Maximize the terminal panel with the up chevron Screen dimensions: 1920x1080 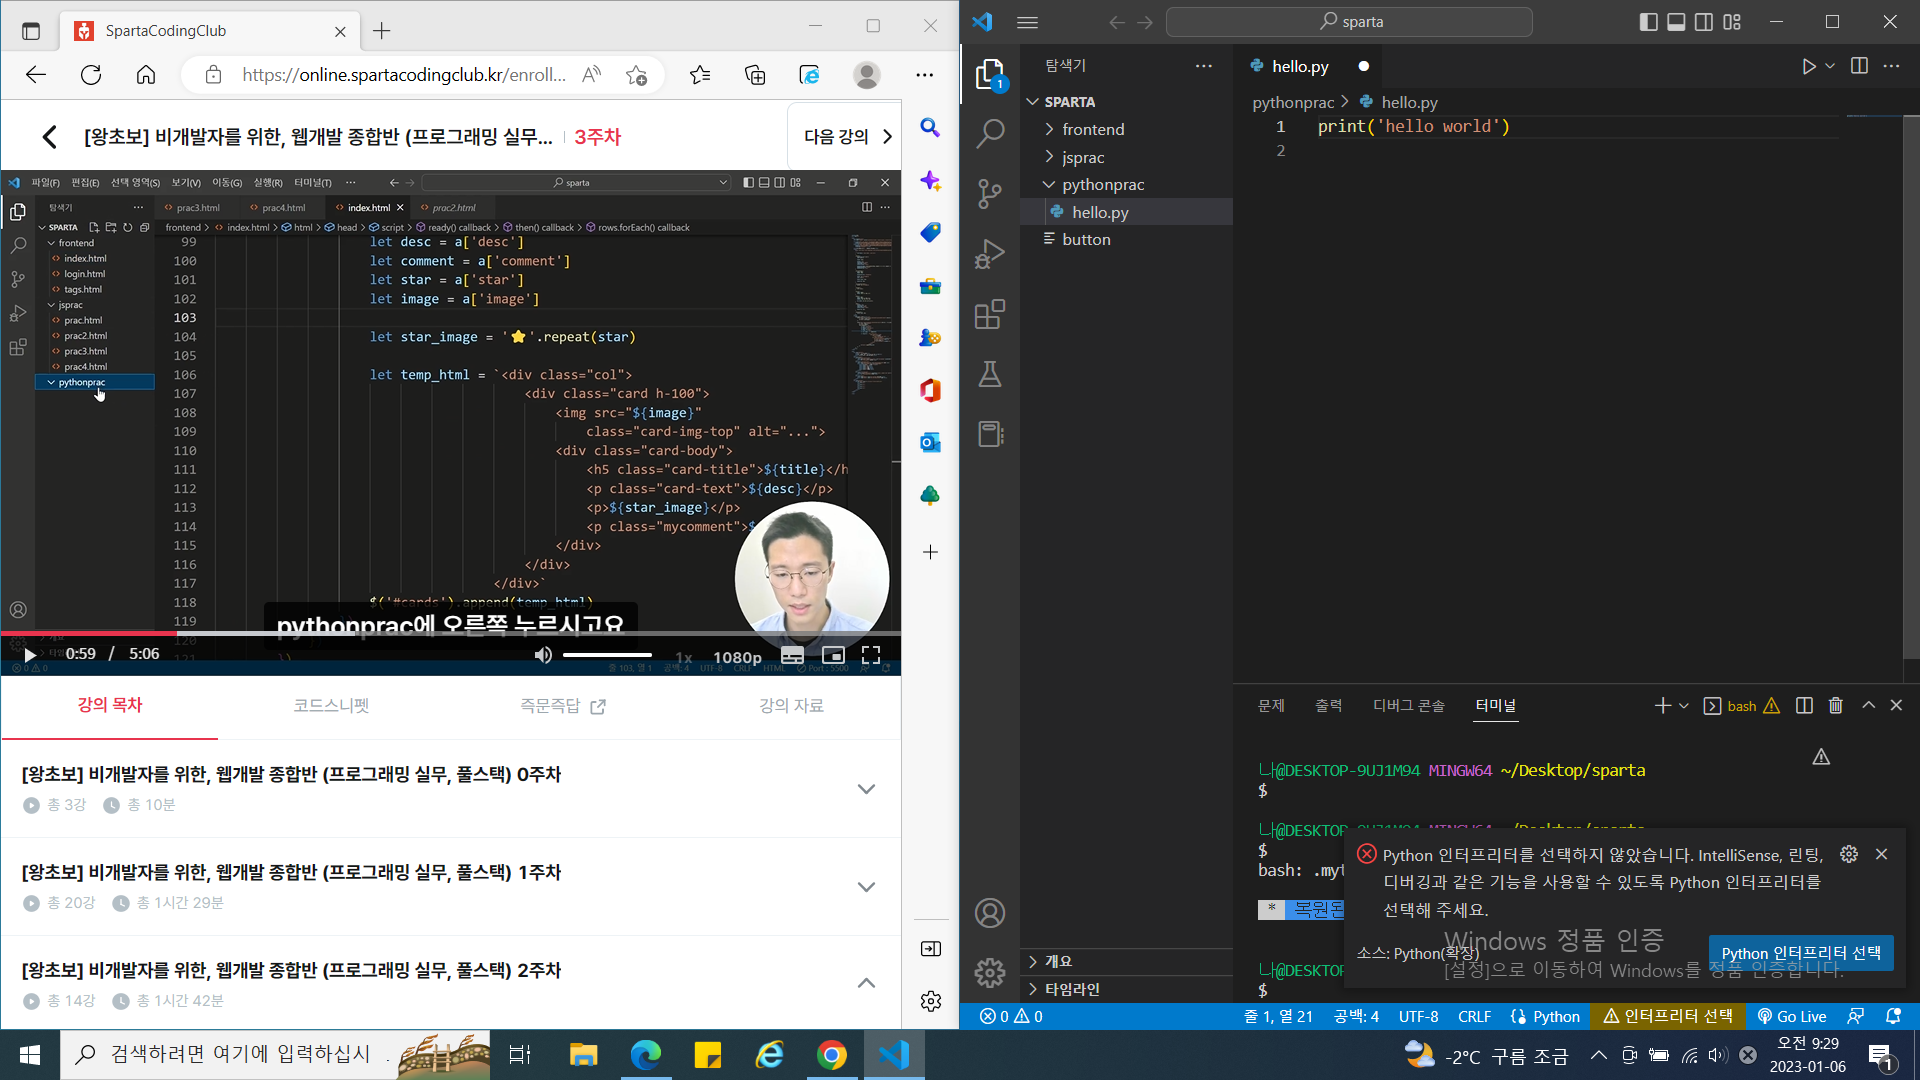(x=1868, y=706)
